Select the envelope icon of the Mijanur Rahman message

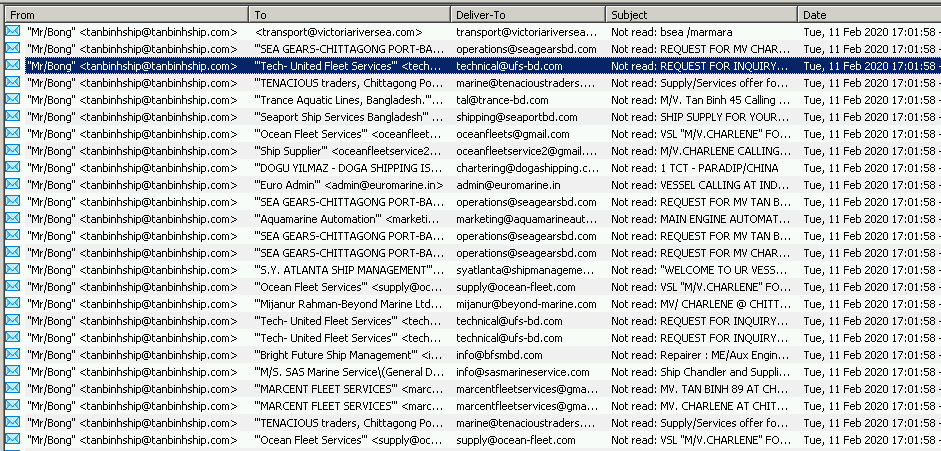click(13, 303)
